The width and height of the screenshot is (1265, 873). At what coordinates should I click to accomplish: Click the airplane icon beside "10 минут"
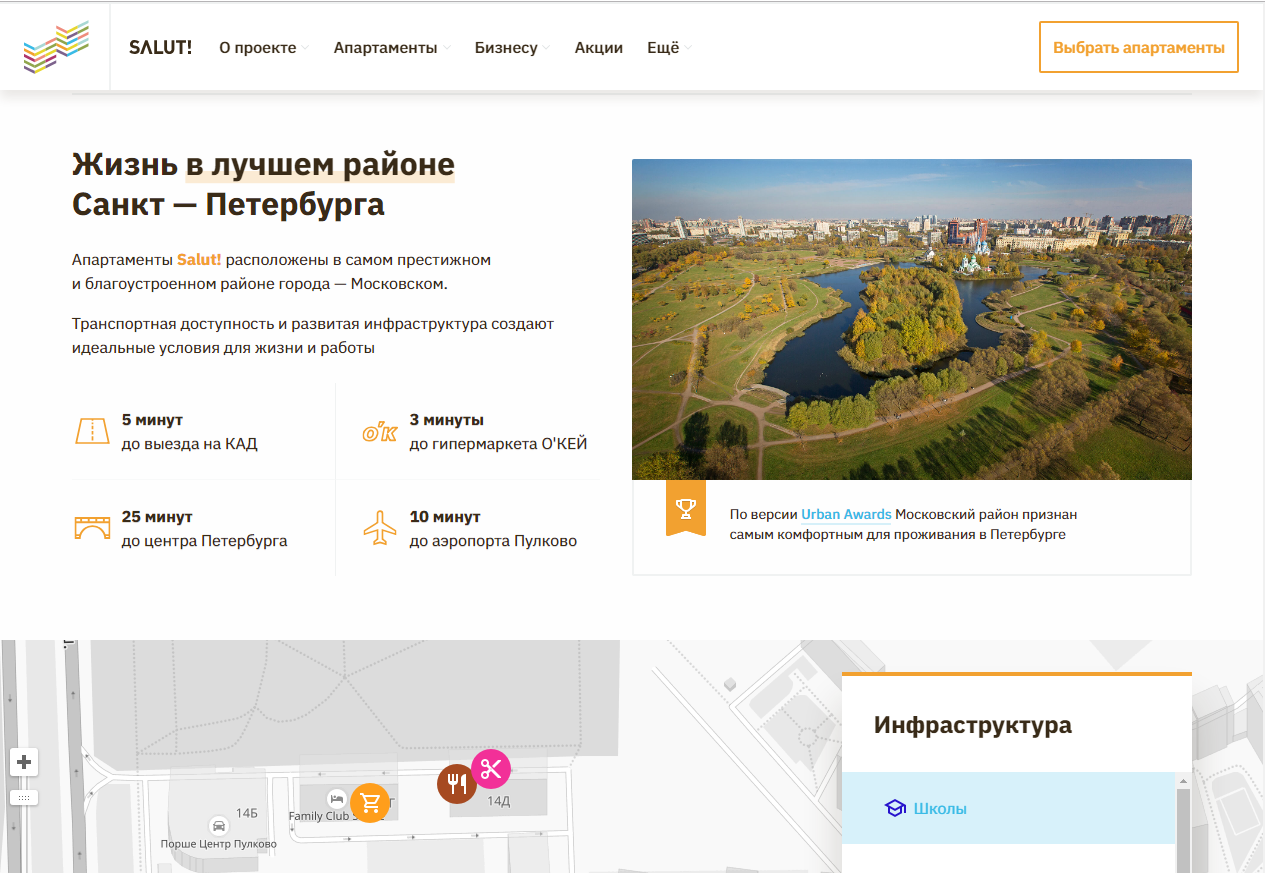click(x=380, y=528)
